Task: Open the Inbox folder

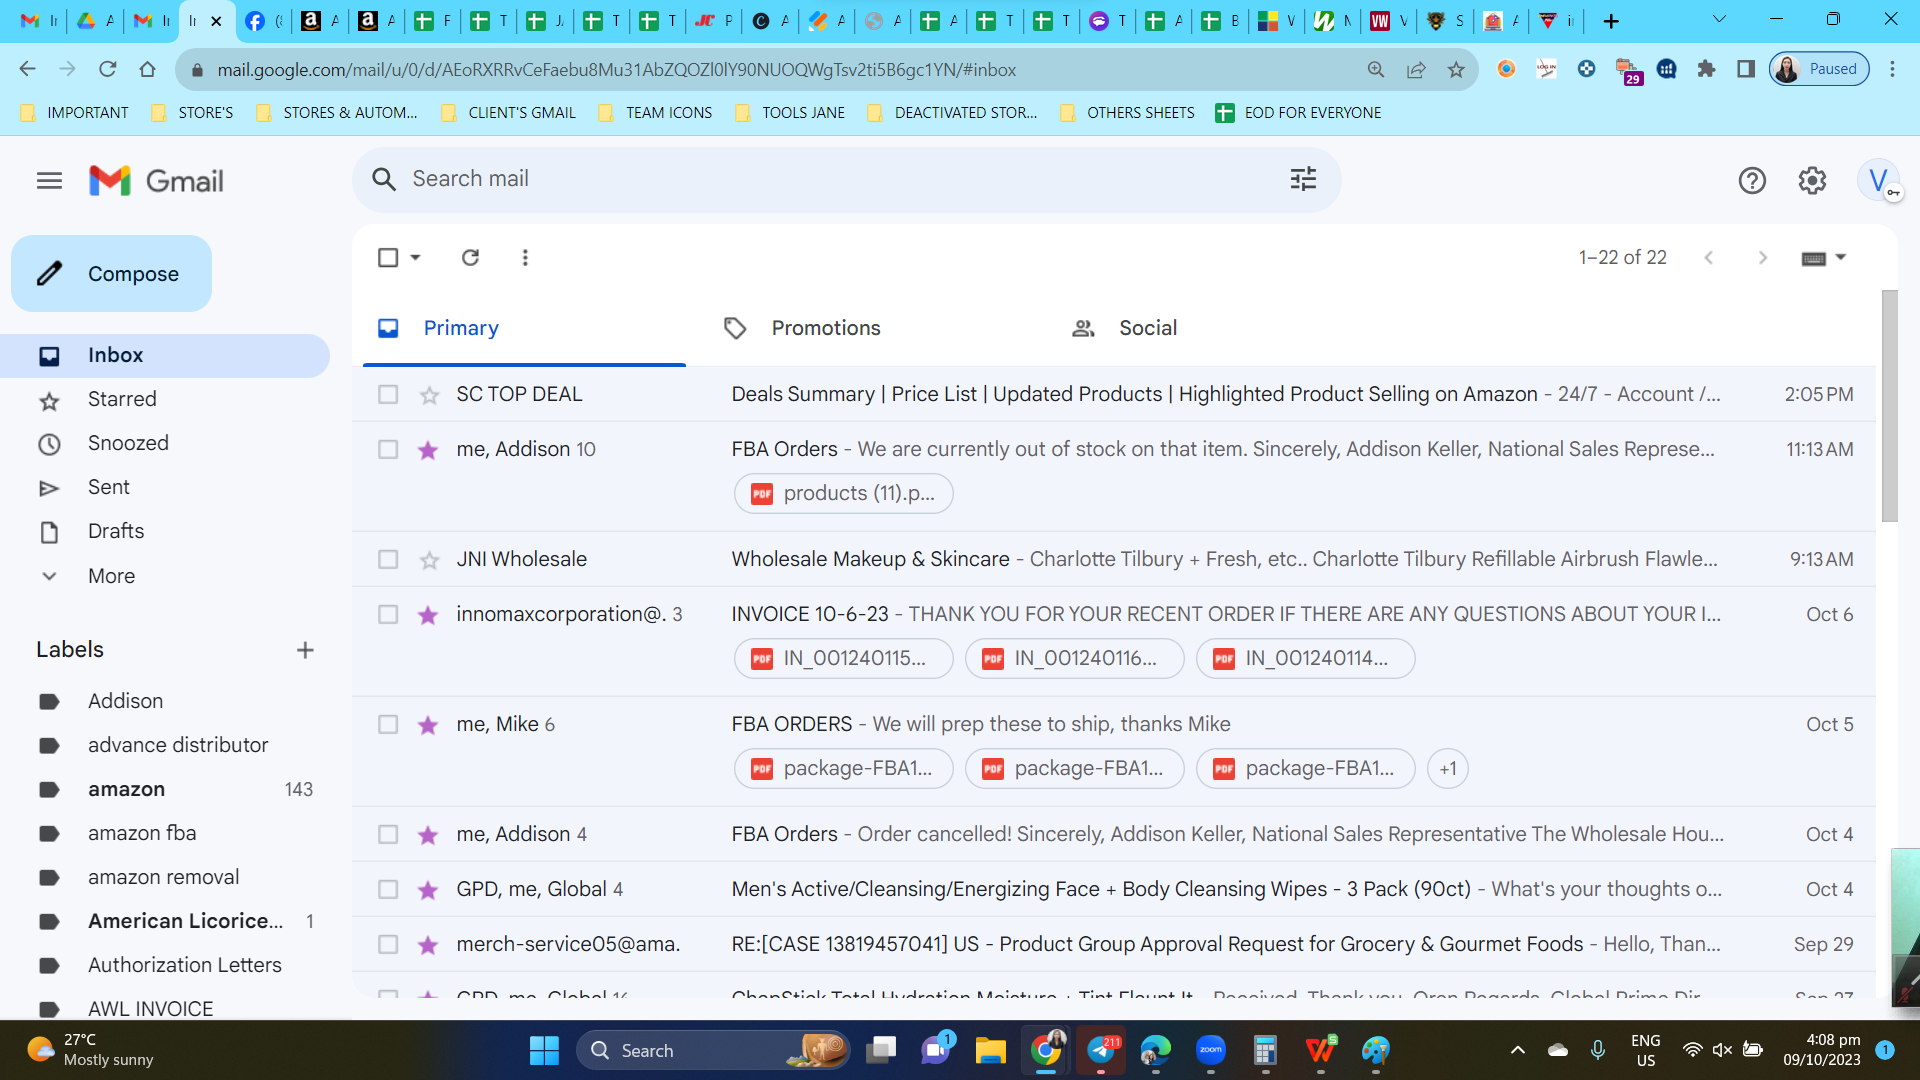Action: 166,355
